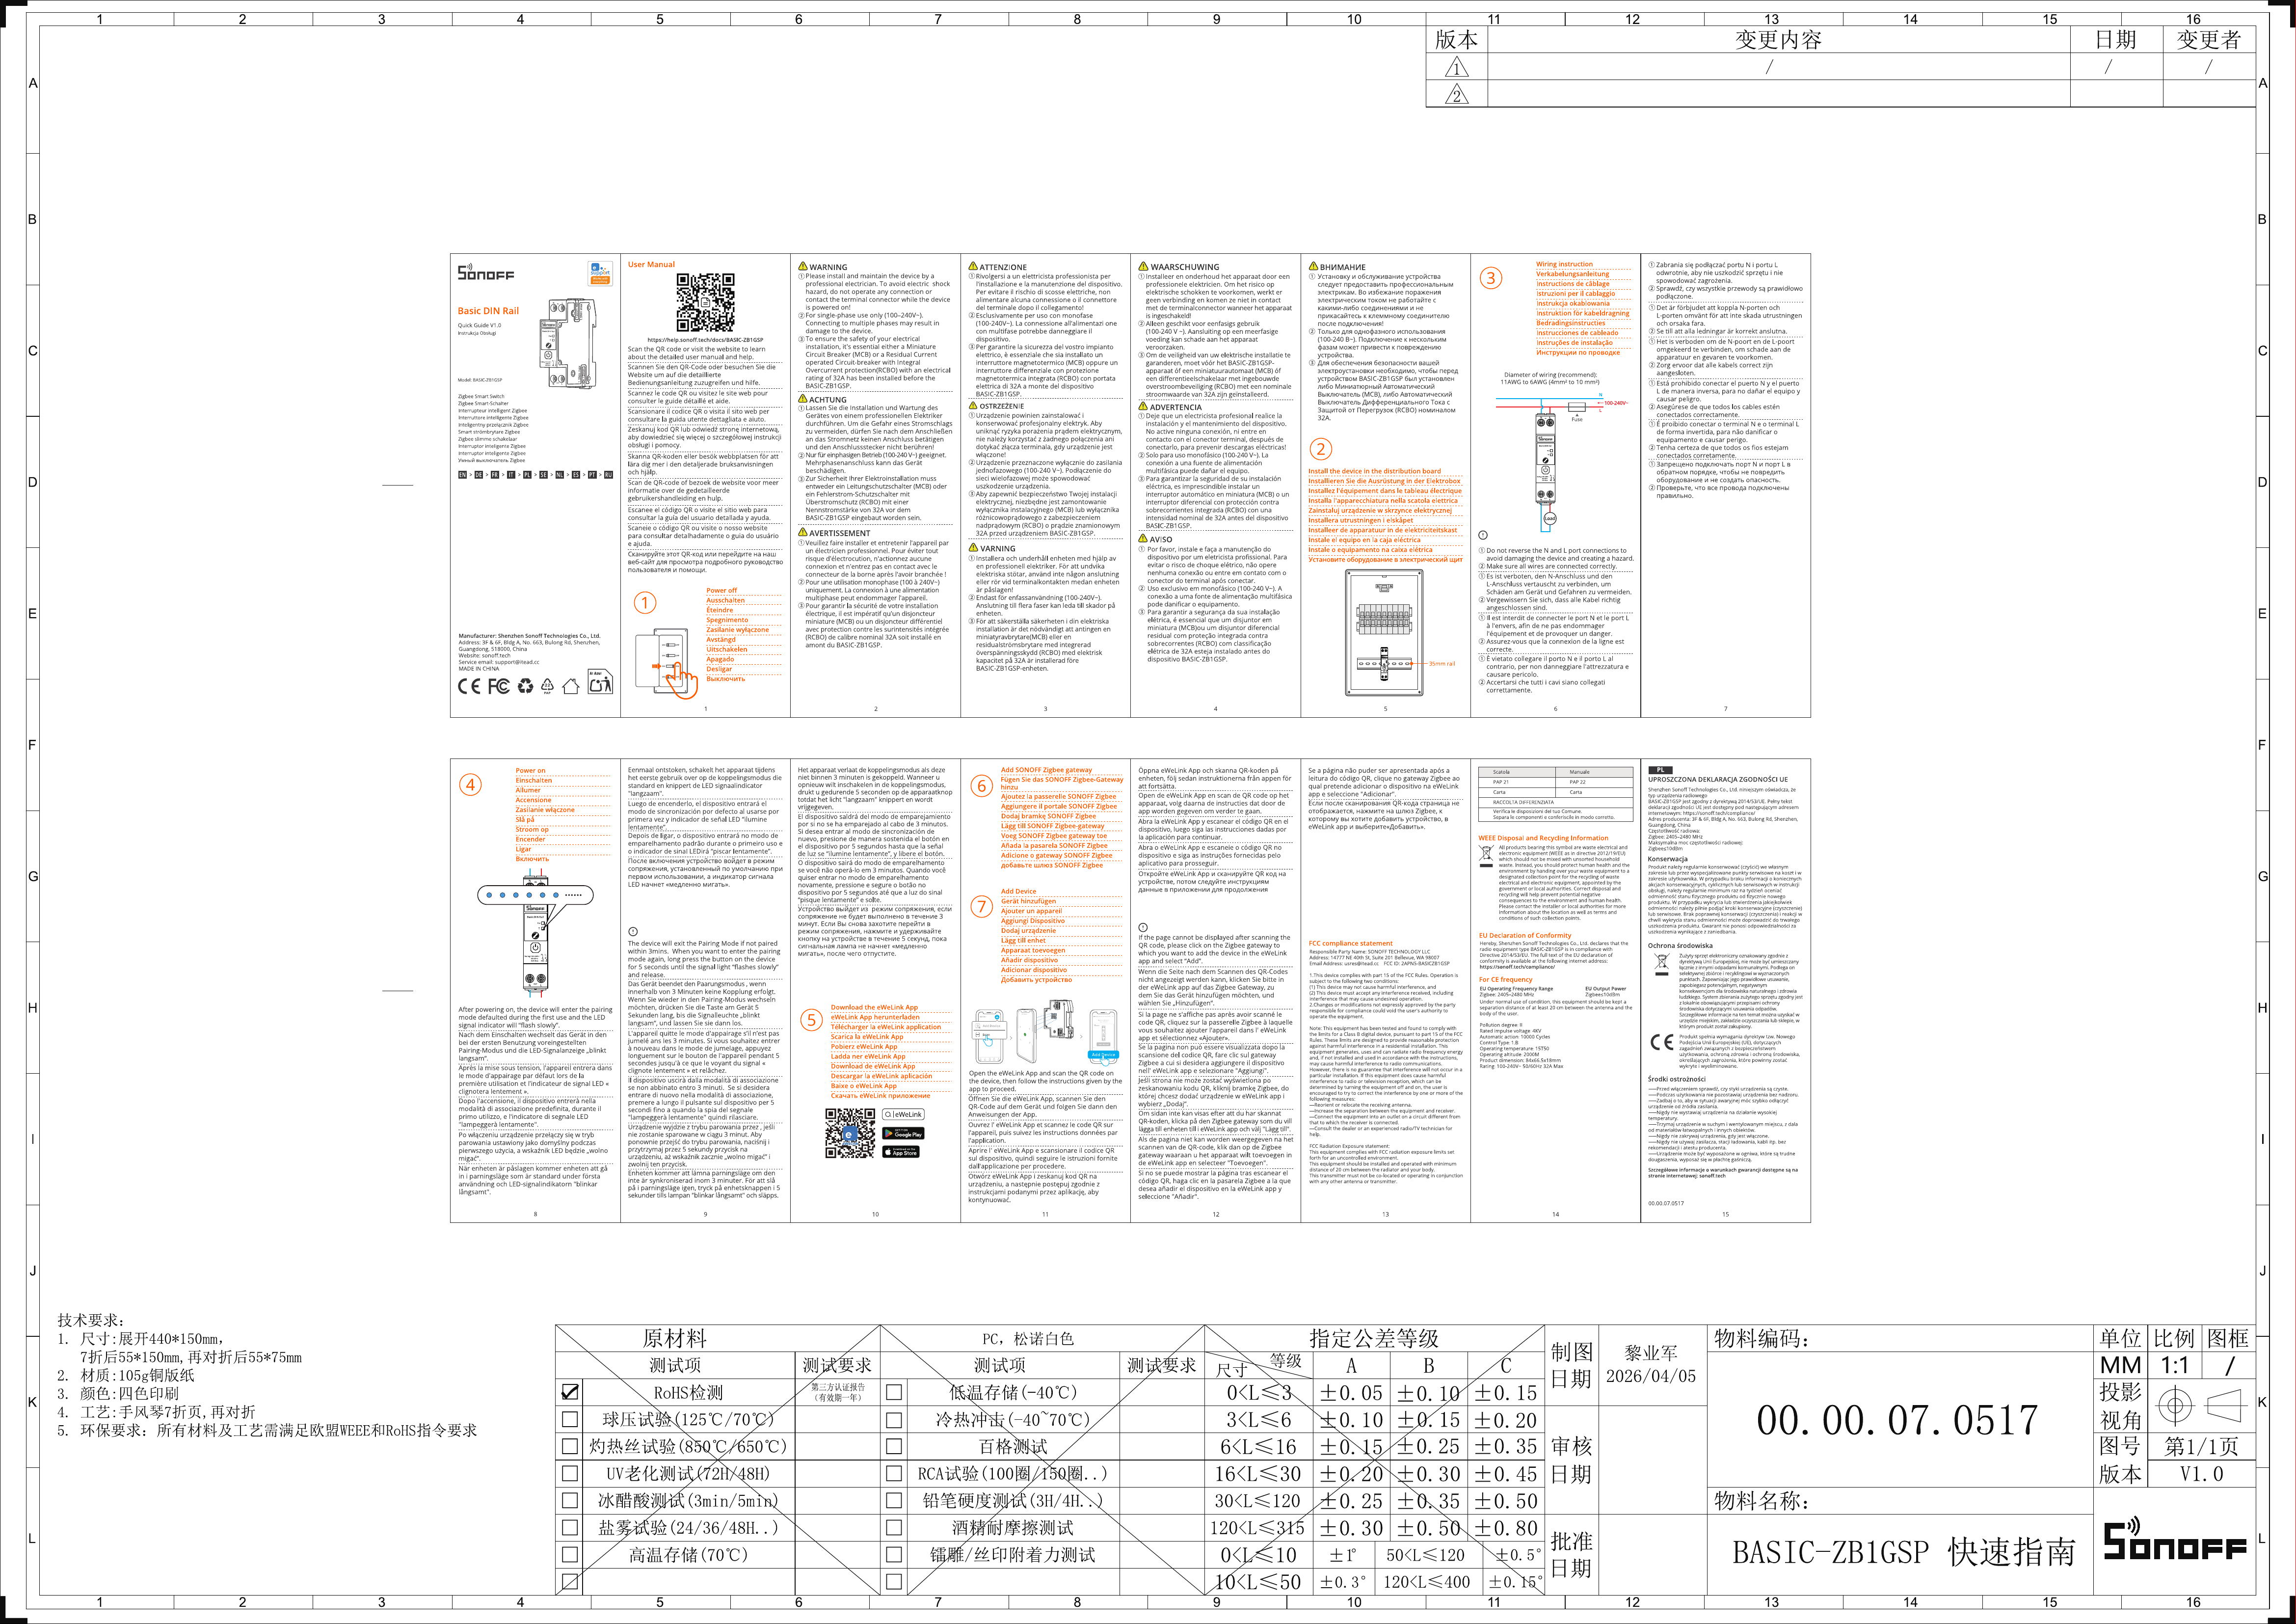Click the warning triangle beside ADVERTENCIA

1143,407
